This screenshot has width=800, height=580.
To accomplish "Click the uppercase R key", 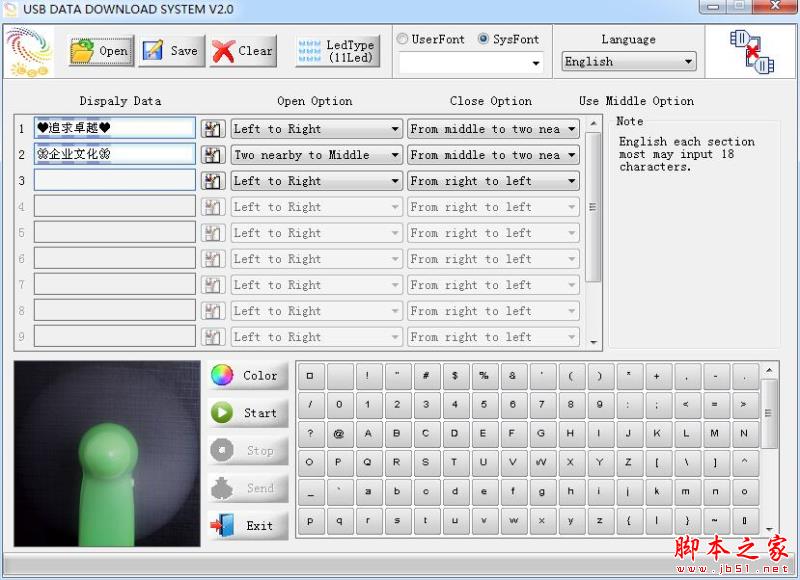I will (x=397, y=463).
